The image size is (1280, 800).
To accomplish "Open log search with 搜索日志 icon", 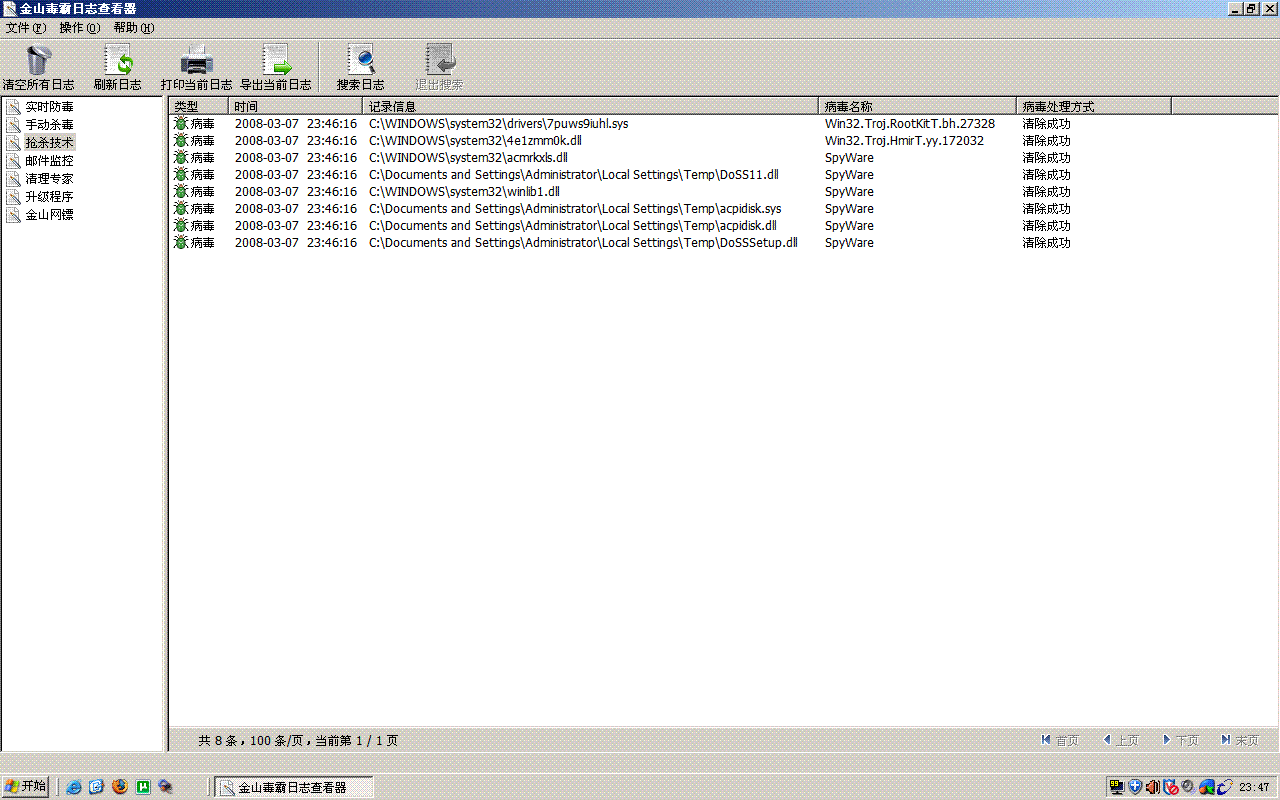I will (360, 61).
